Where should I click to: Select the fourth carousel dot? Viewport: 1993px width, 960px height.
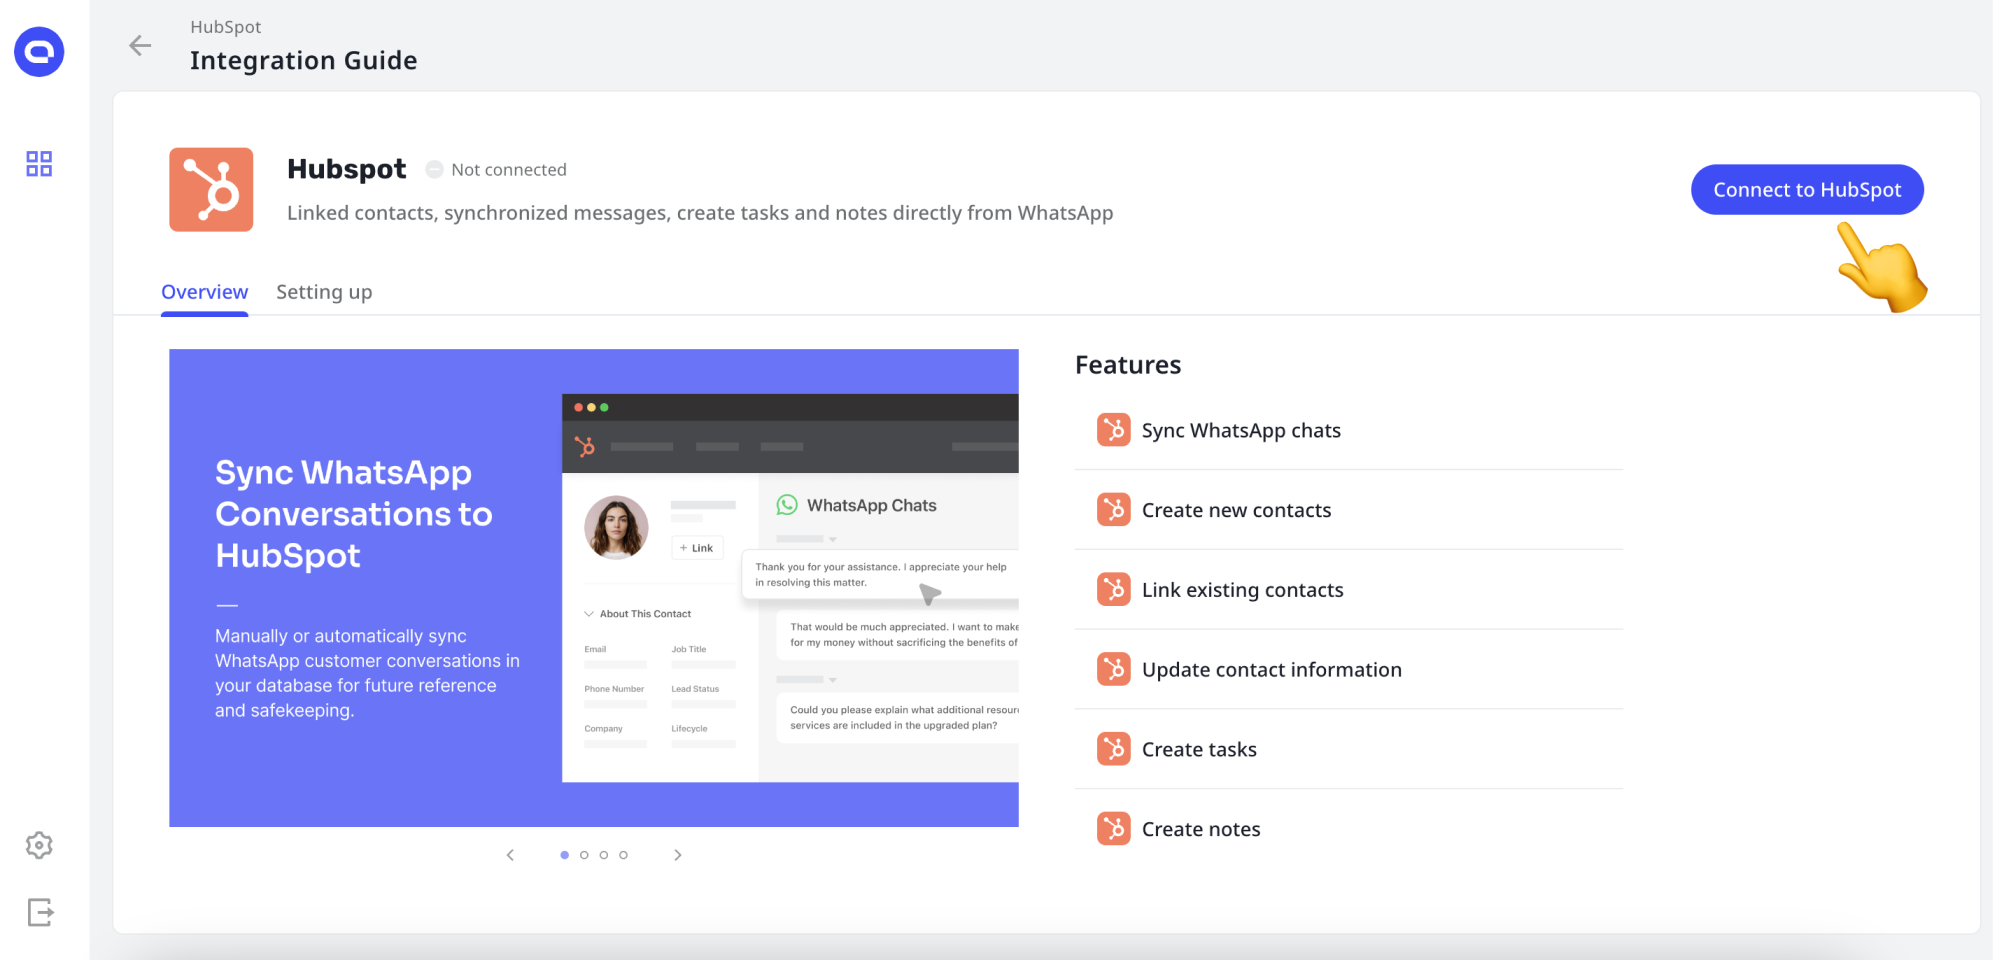pyautogui.click(x=623, y=855)
